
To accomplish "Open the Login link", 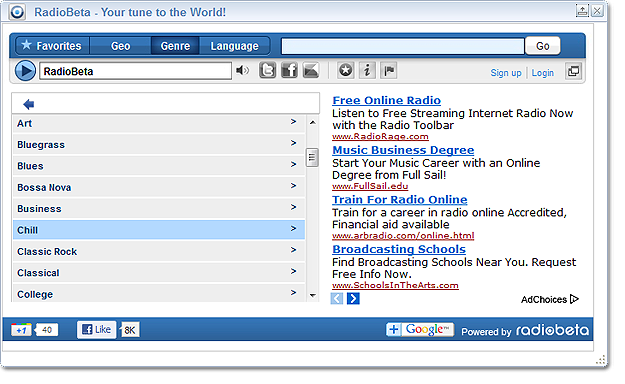I will point(542,73).
